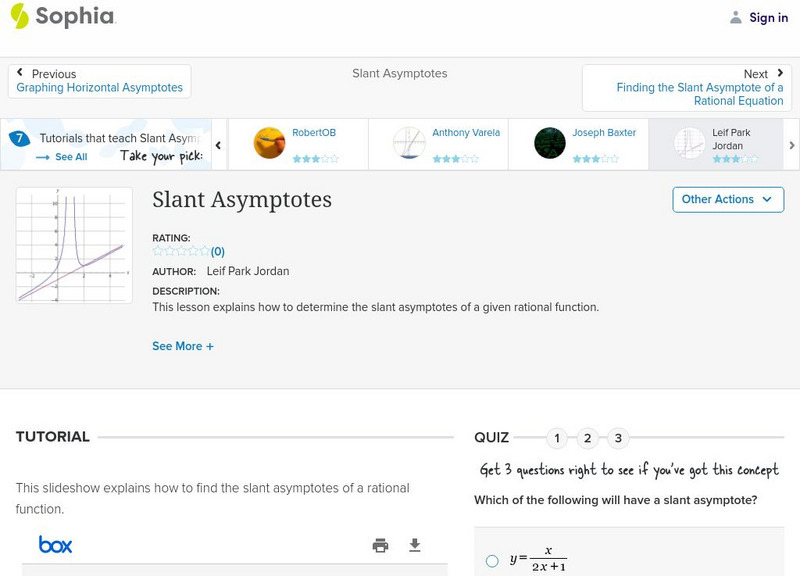Select the y = x/(2x+1) radio option
800x576 pixels.
492,561
